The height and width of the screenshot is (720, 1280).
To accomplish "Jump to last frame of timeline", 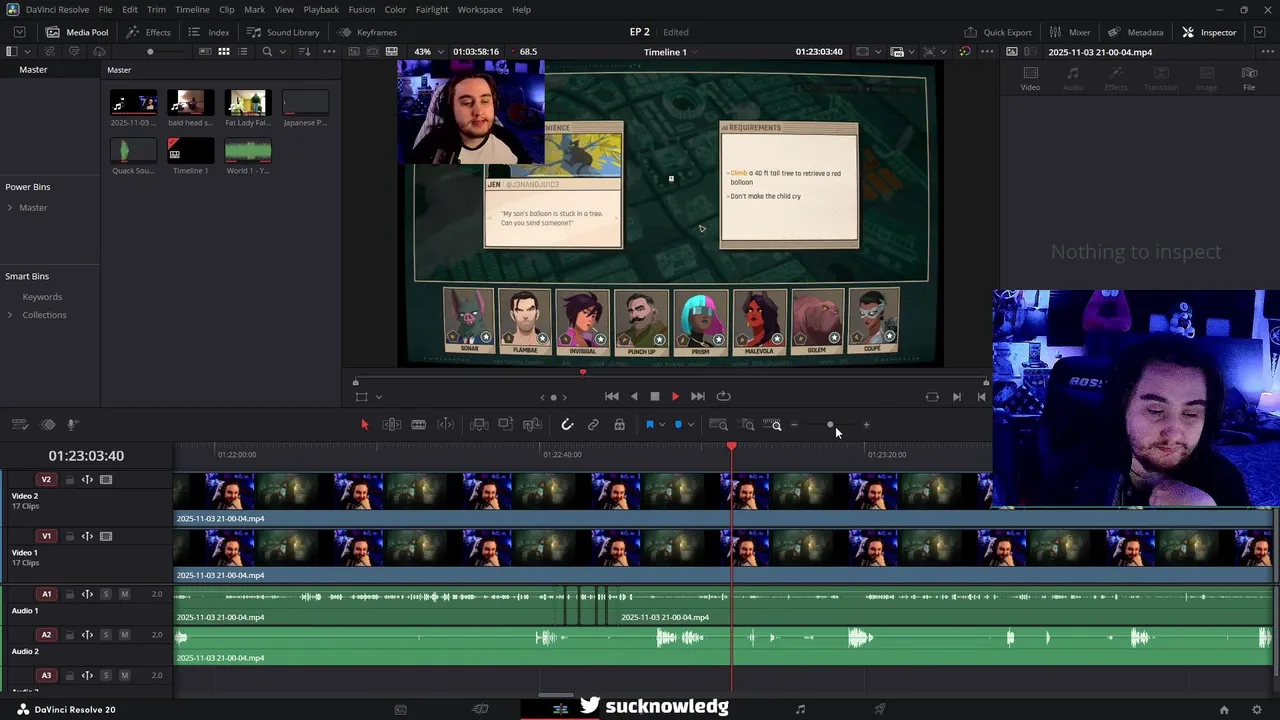I will point(698,397).
